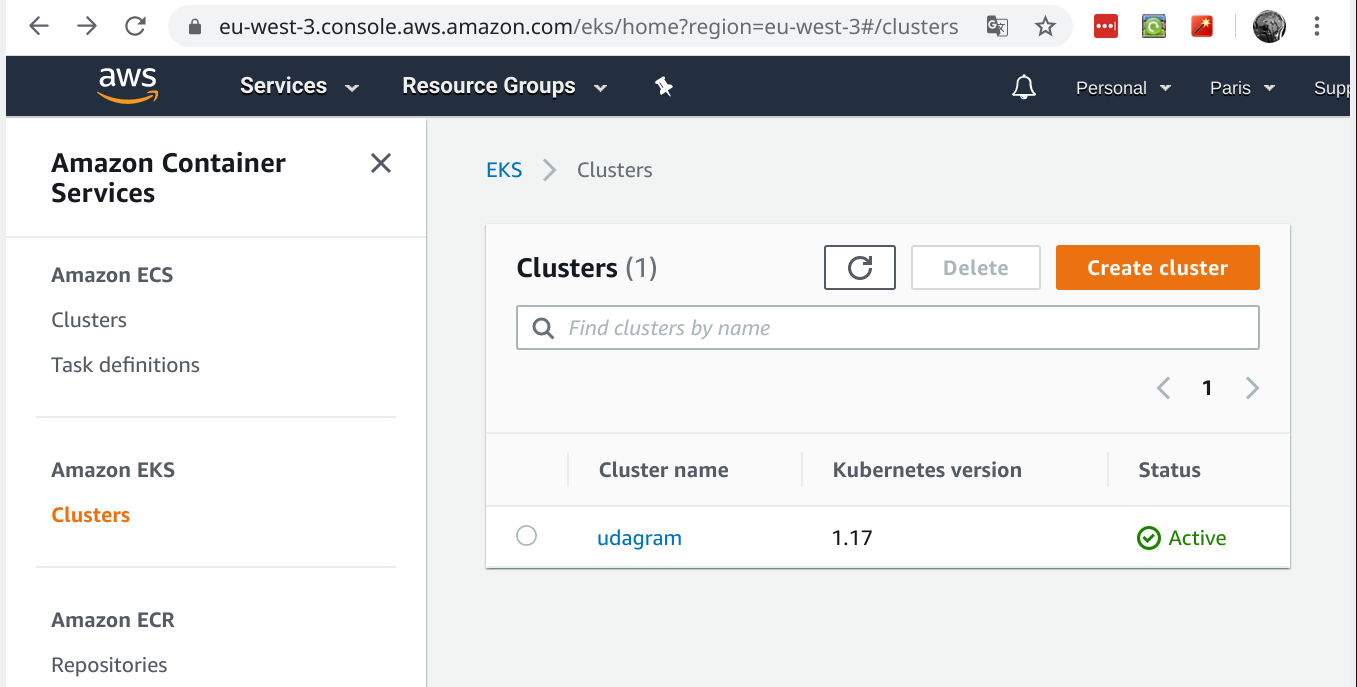Click the 1.17 Kubernetes version cell
The width and height of the screenshot is (1357, 687).
tap(852, 538)
